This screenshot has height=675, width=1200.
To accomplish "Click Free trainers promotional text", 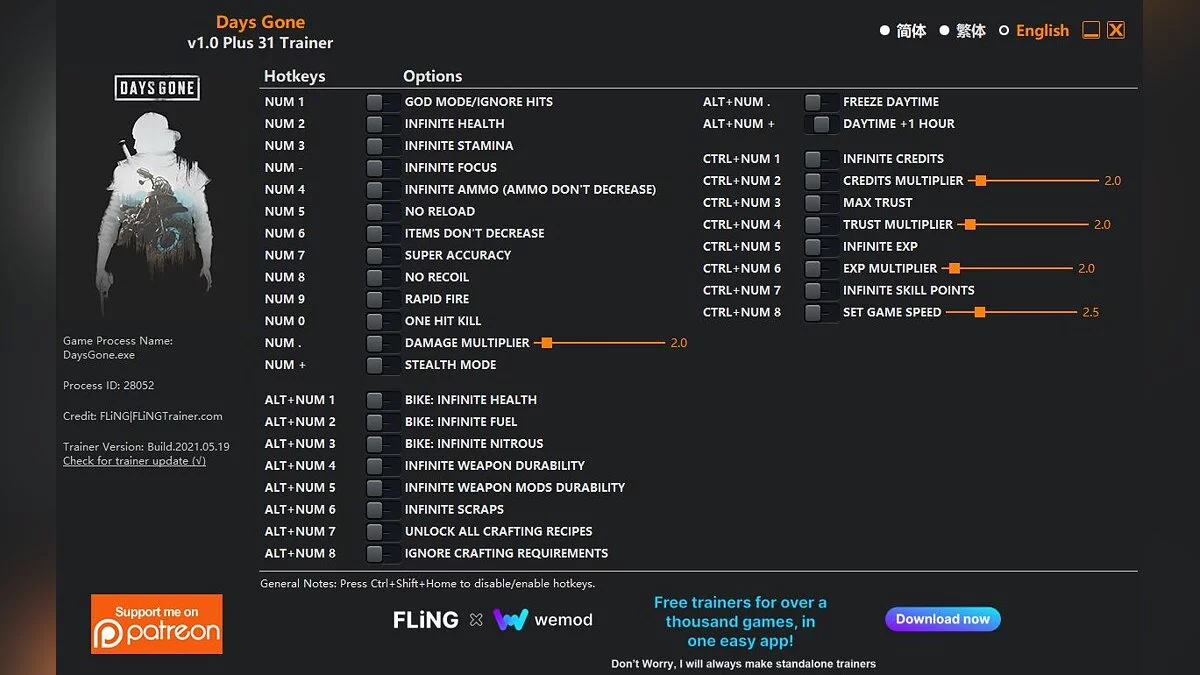I will click(740, 622).
